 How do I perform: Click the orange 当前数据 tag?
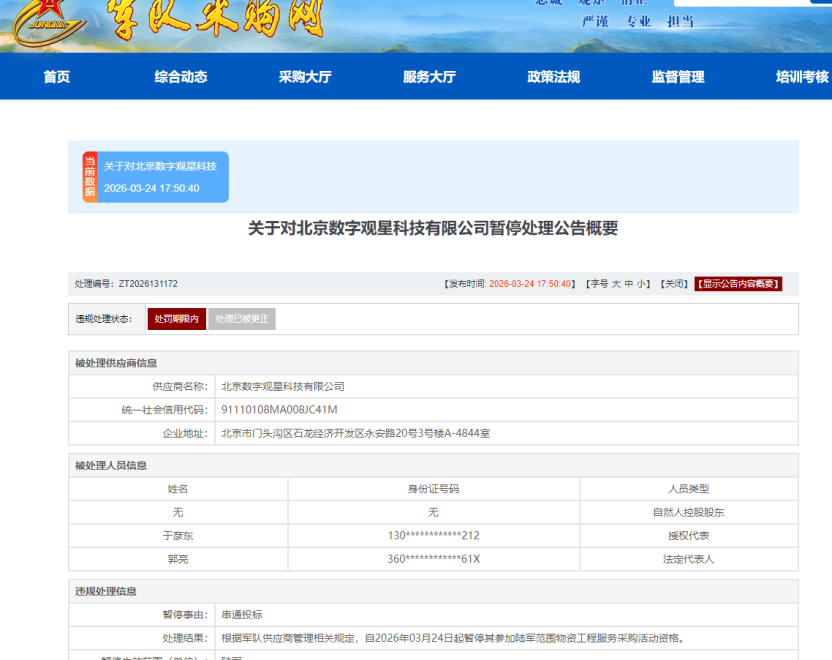[90, 178]
